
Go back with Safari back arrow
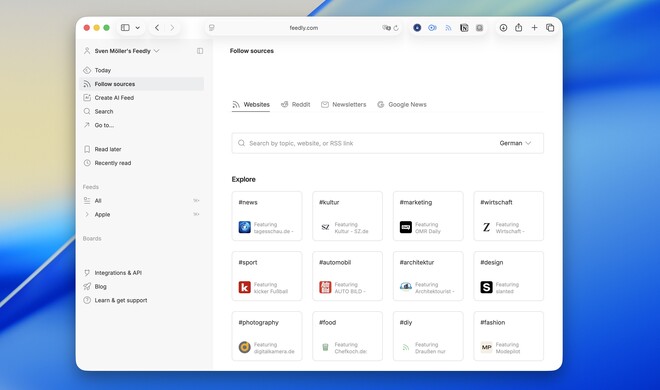157,28
